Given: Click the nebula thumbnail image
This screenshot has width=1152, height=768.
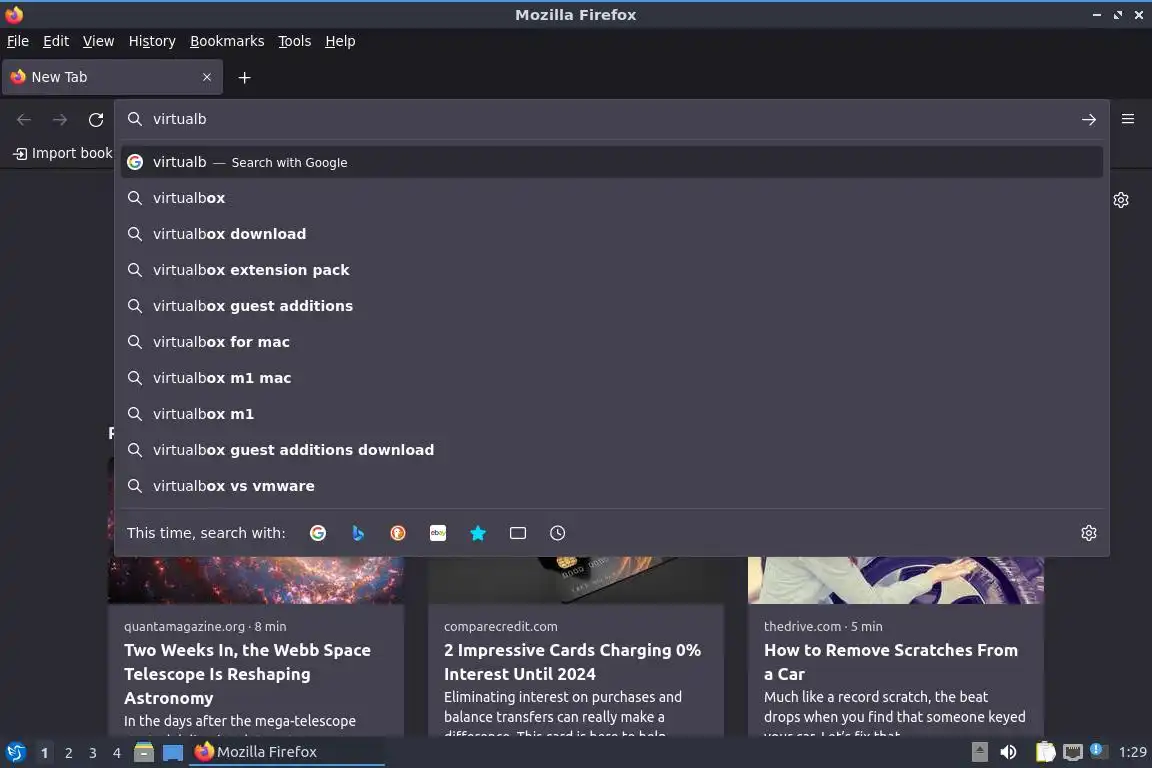Looking at the screenshot, I should 256,580.
